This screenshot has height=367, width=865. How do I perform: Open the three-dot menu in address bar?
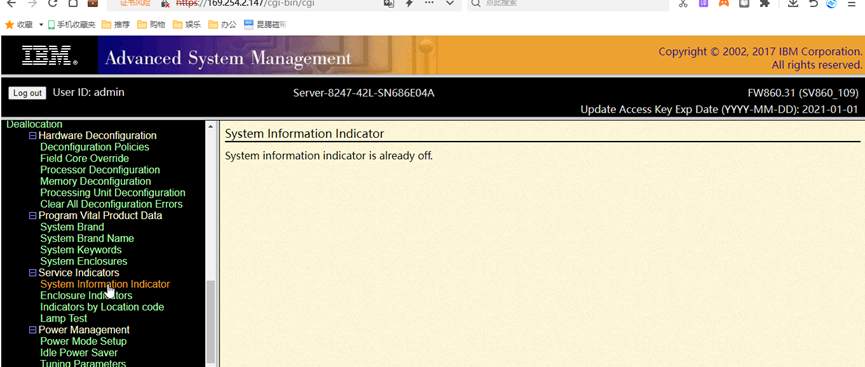429,3
